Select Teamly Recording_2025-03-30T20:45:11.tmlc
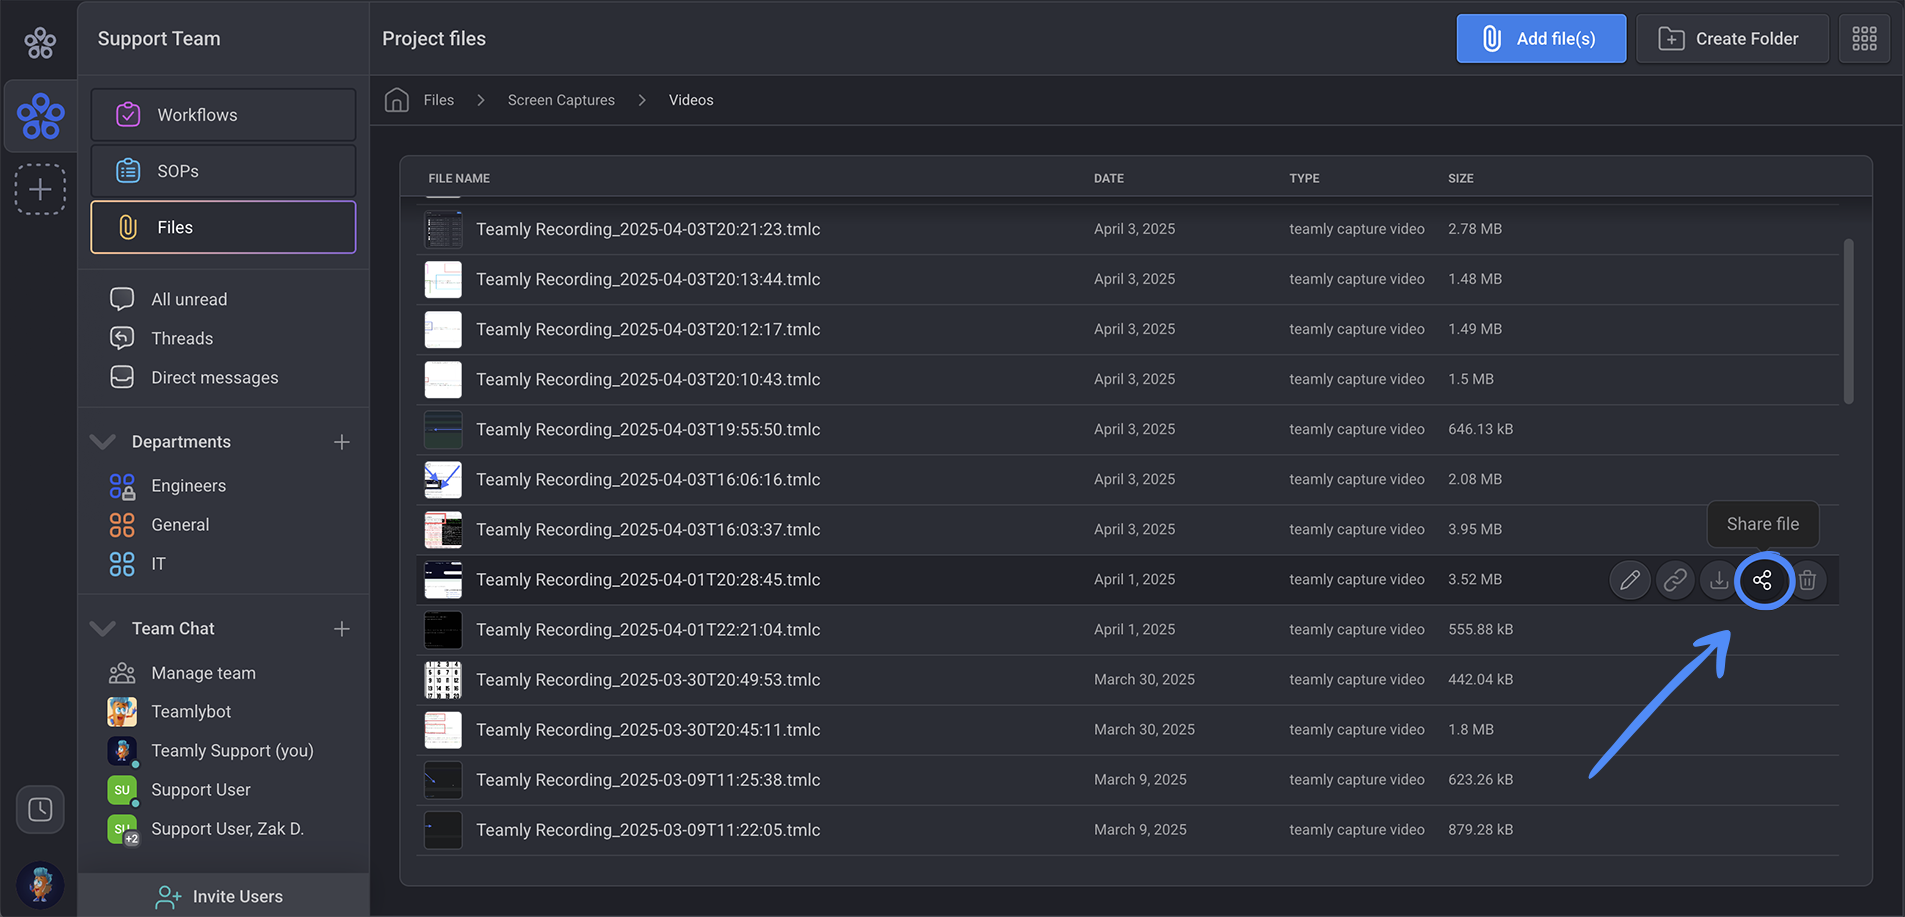 [x=648, y=729]
